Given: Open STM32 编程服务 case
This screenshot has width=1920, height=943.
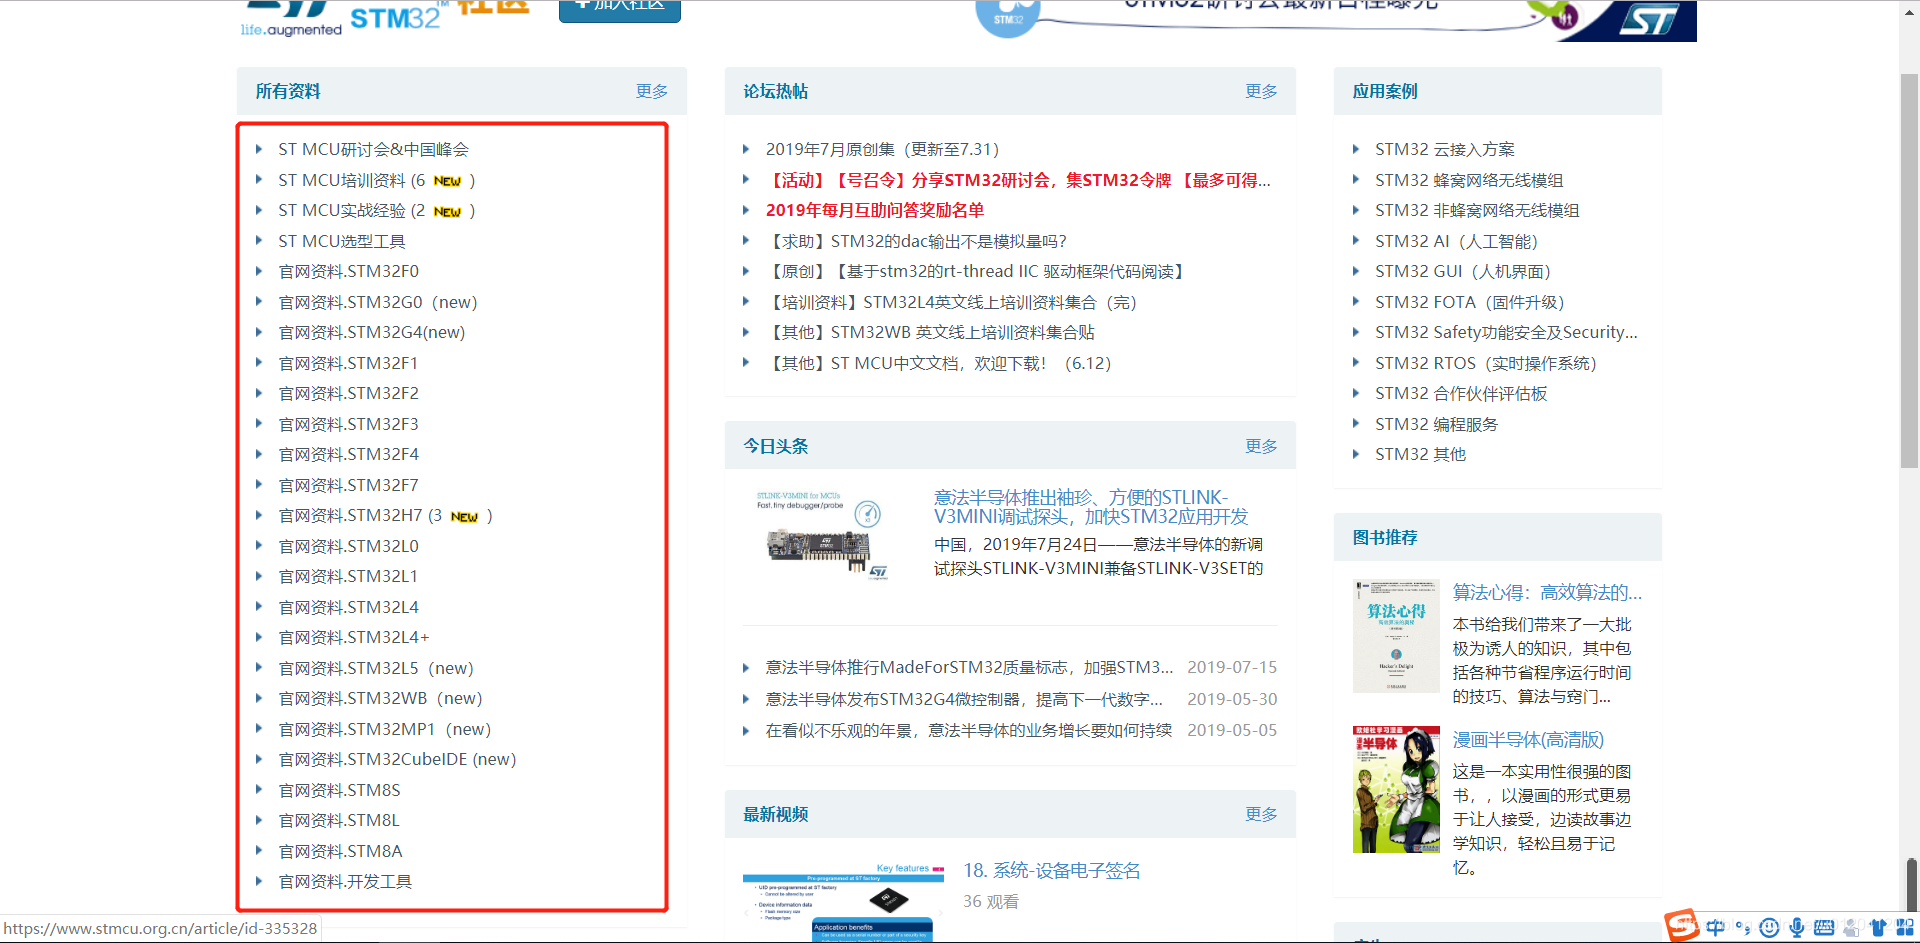Looking at the screenshot, I should click(1436, 424).
